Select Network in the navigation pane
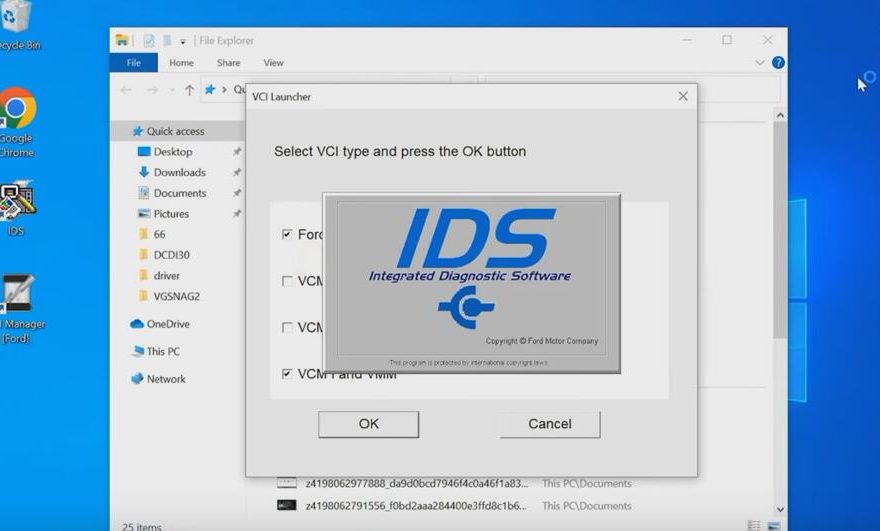This screenshot has height=531, width=880. point(166,379)
